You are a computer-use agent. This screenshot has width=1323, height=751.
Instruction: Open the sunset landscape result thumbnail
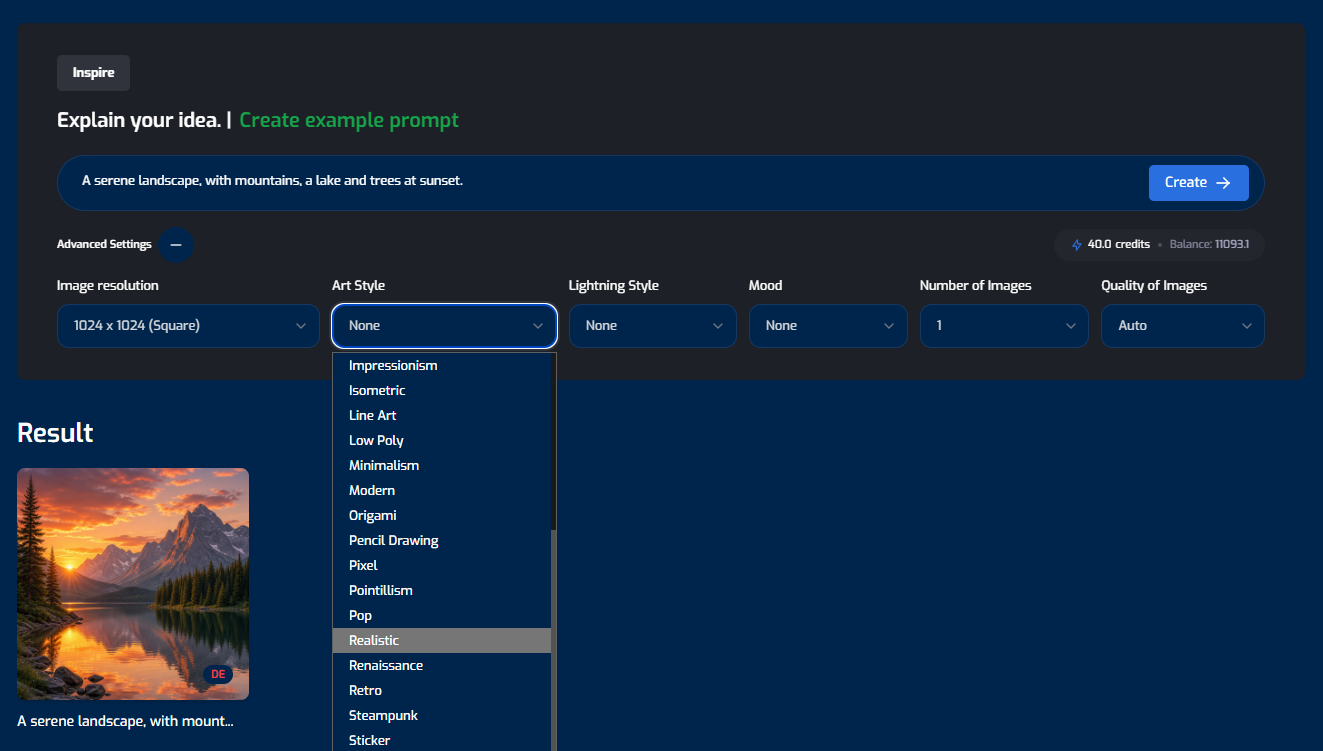point(133,584)
